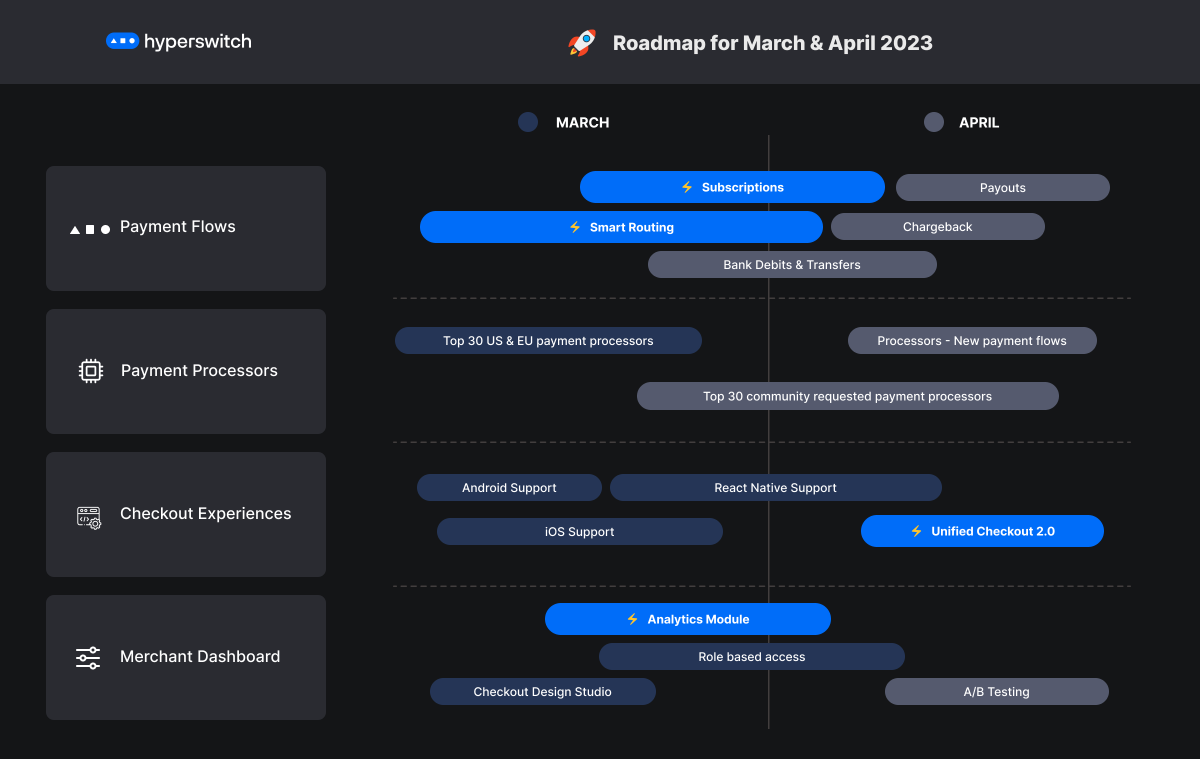Click the chip icon next to Payment Processors
This screenshot has height=759, width=1200.
(x=91, y=371)
